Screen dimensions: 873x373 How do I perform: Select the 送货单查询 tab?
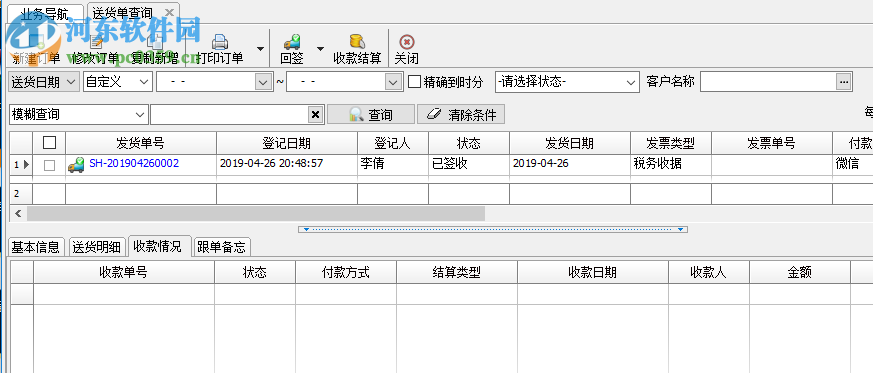[122, 13]
